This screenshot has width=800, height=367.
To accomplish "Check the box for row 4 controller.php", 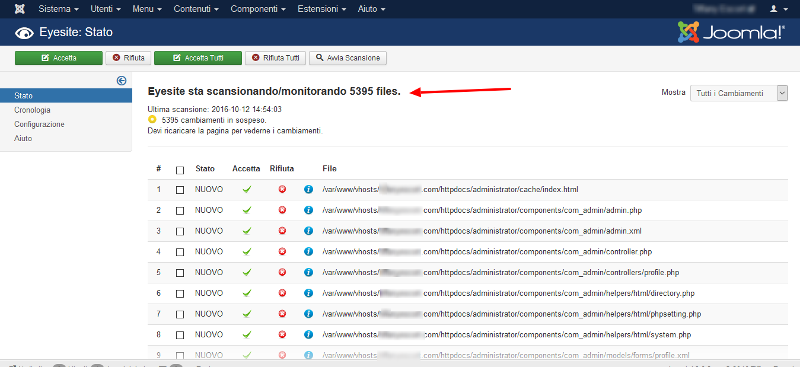I will click(x=180, y=252).
